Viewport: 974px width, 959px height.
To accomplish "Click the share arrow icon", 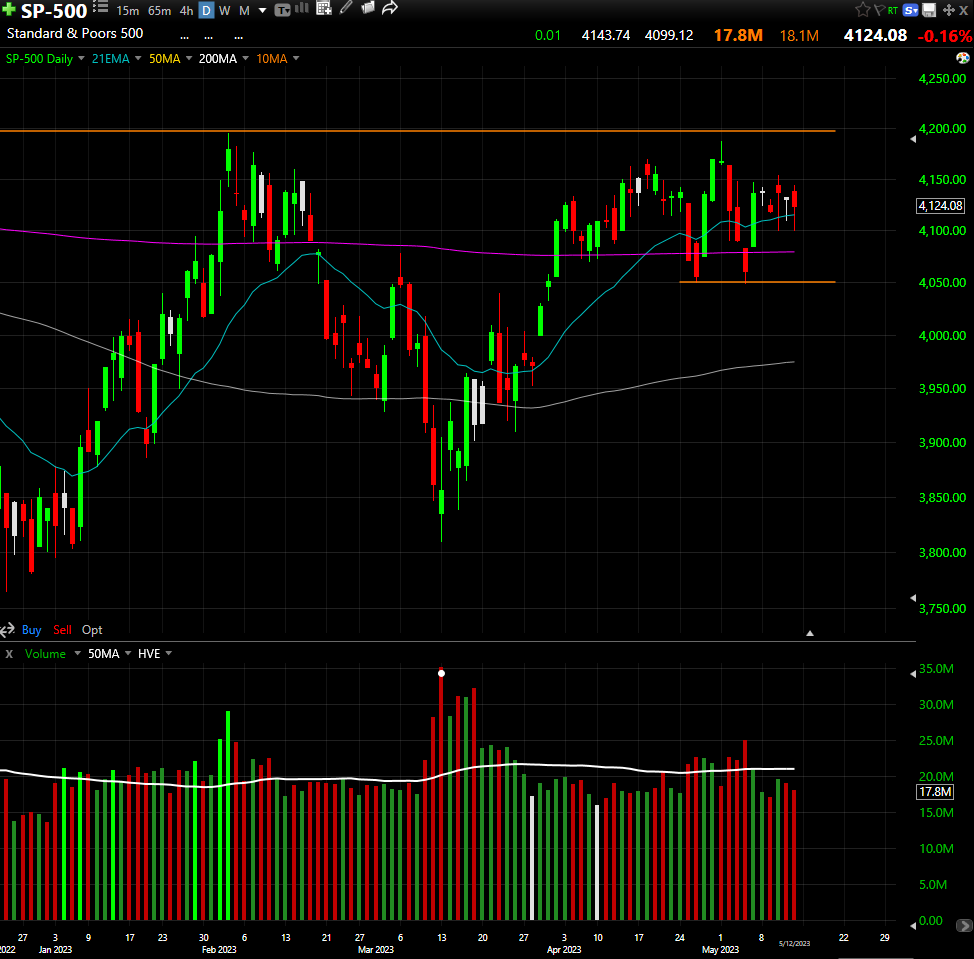I will coord(389,8).
